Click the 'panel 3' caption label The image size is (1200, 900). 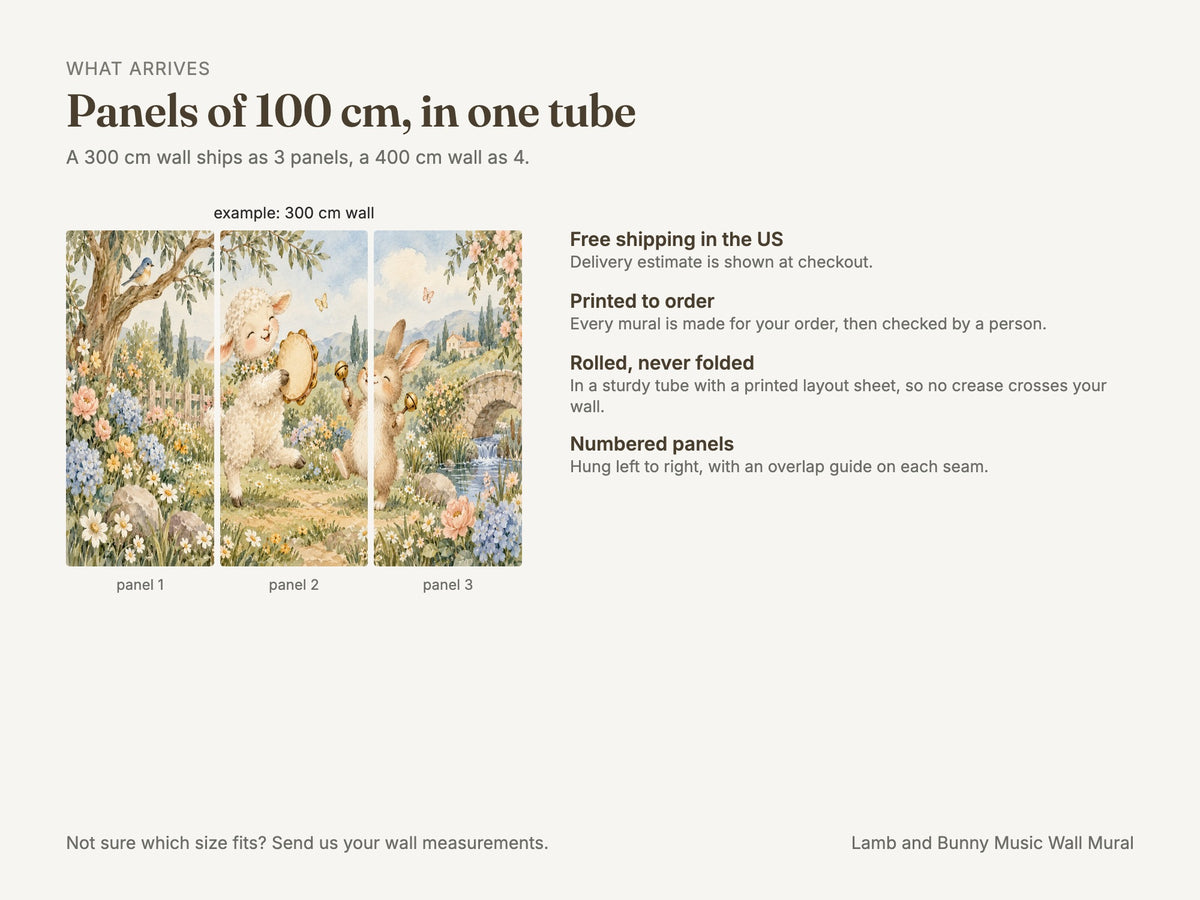pos(448,585)
